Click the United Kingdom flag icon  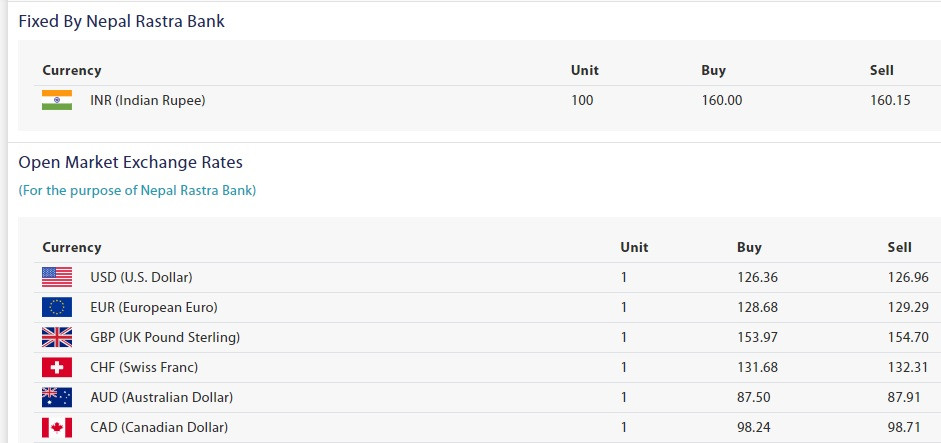point(57,337)
